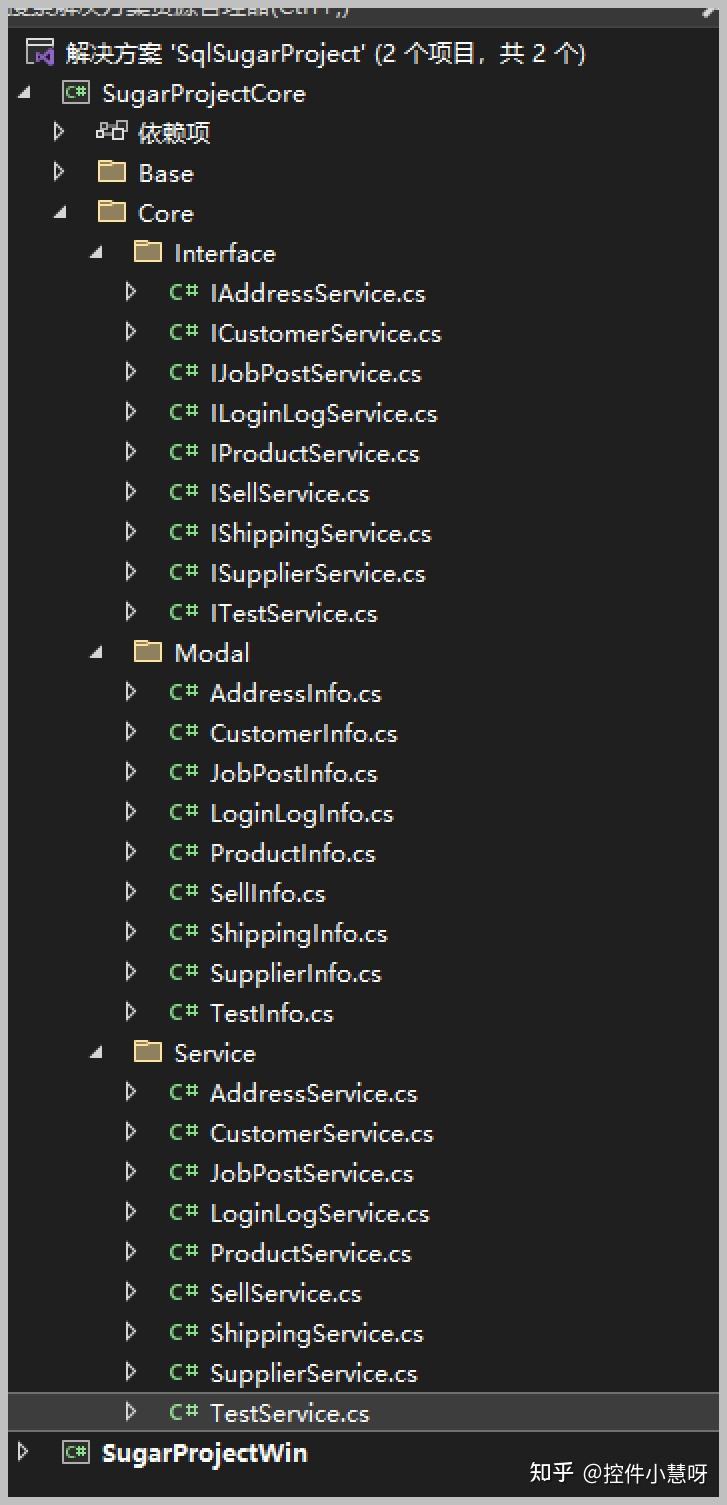The height and width of the screenshot is (1505, 727).
Task: Select LoginLogService.cs in the Service folder
Action: click(x=319, y=1213)
